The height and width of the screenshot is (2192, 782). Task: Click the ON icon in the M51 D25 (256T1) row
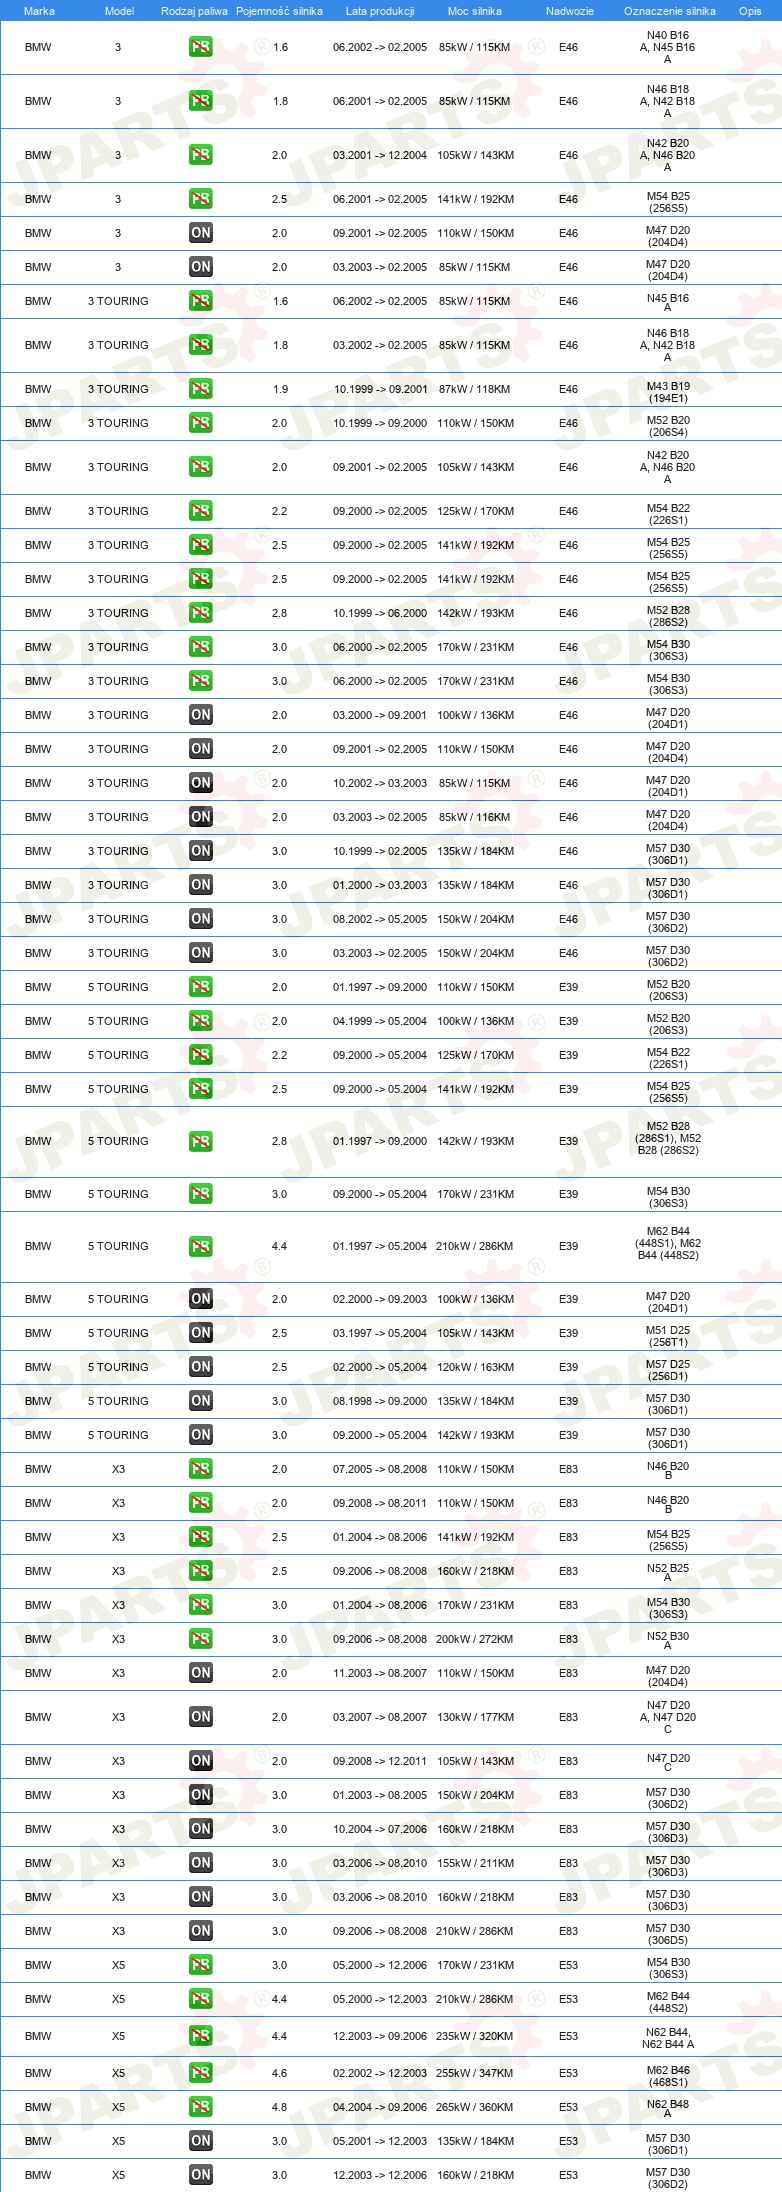point(200,1333)
